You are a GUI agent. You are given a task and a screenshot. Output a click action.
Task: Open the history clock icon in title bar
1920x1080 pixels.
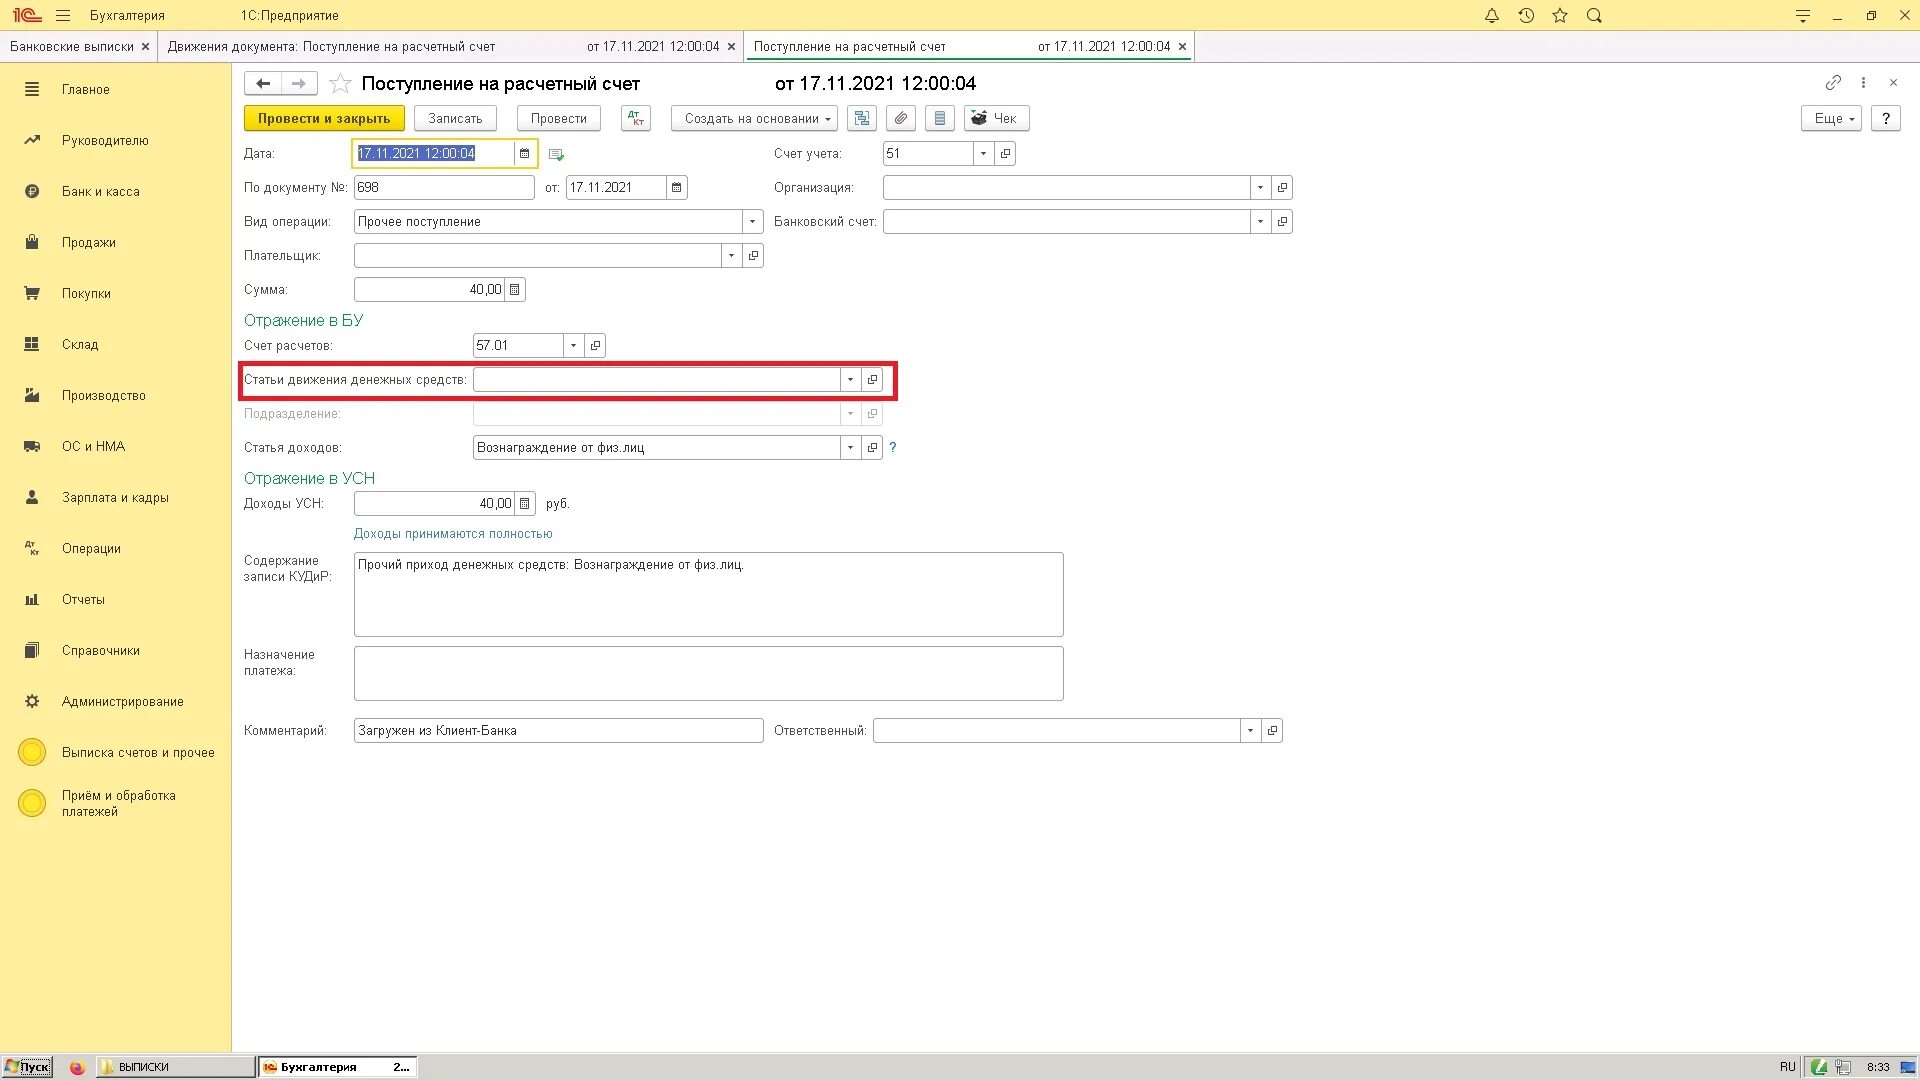[1526, 16]
